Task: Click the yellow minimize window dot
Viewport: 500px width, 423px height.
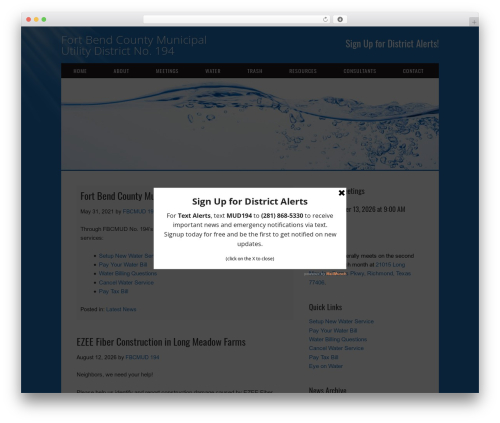Action: 36,19
